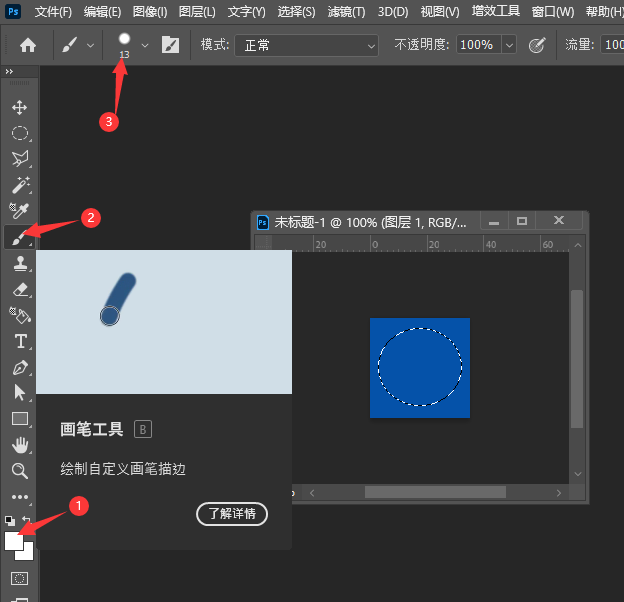Click the scroll right arrow in document
Image resolution: width=624 pixels, height=602 pixels.
tap(559, 493)
